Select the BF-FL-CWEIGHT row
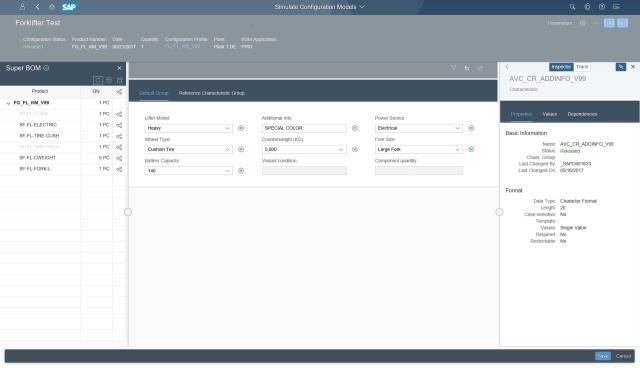The image size is (640, 368). click(63, 158)
